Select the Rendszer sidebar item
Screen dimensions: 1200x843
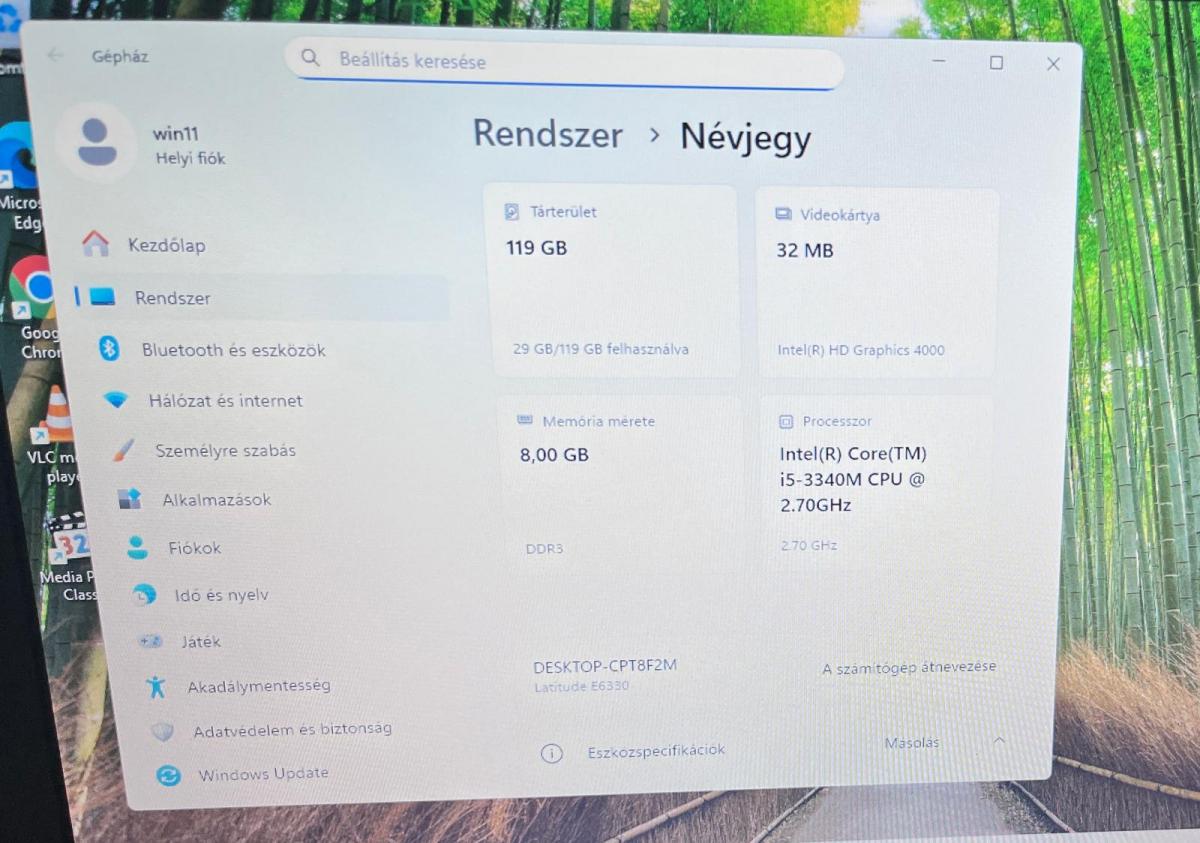tap(262, 297)
